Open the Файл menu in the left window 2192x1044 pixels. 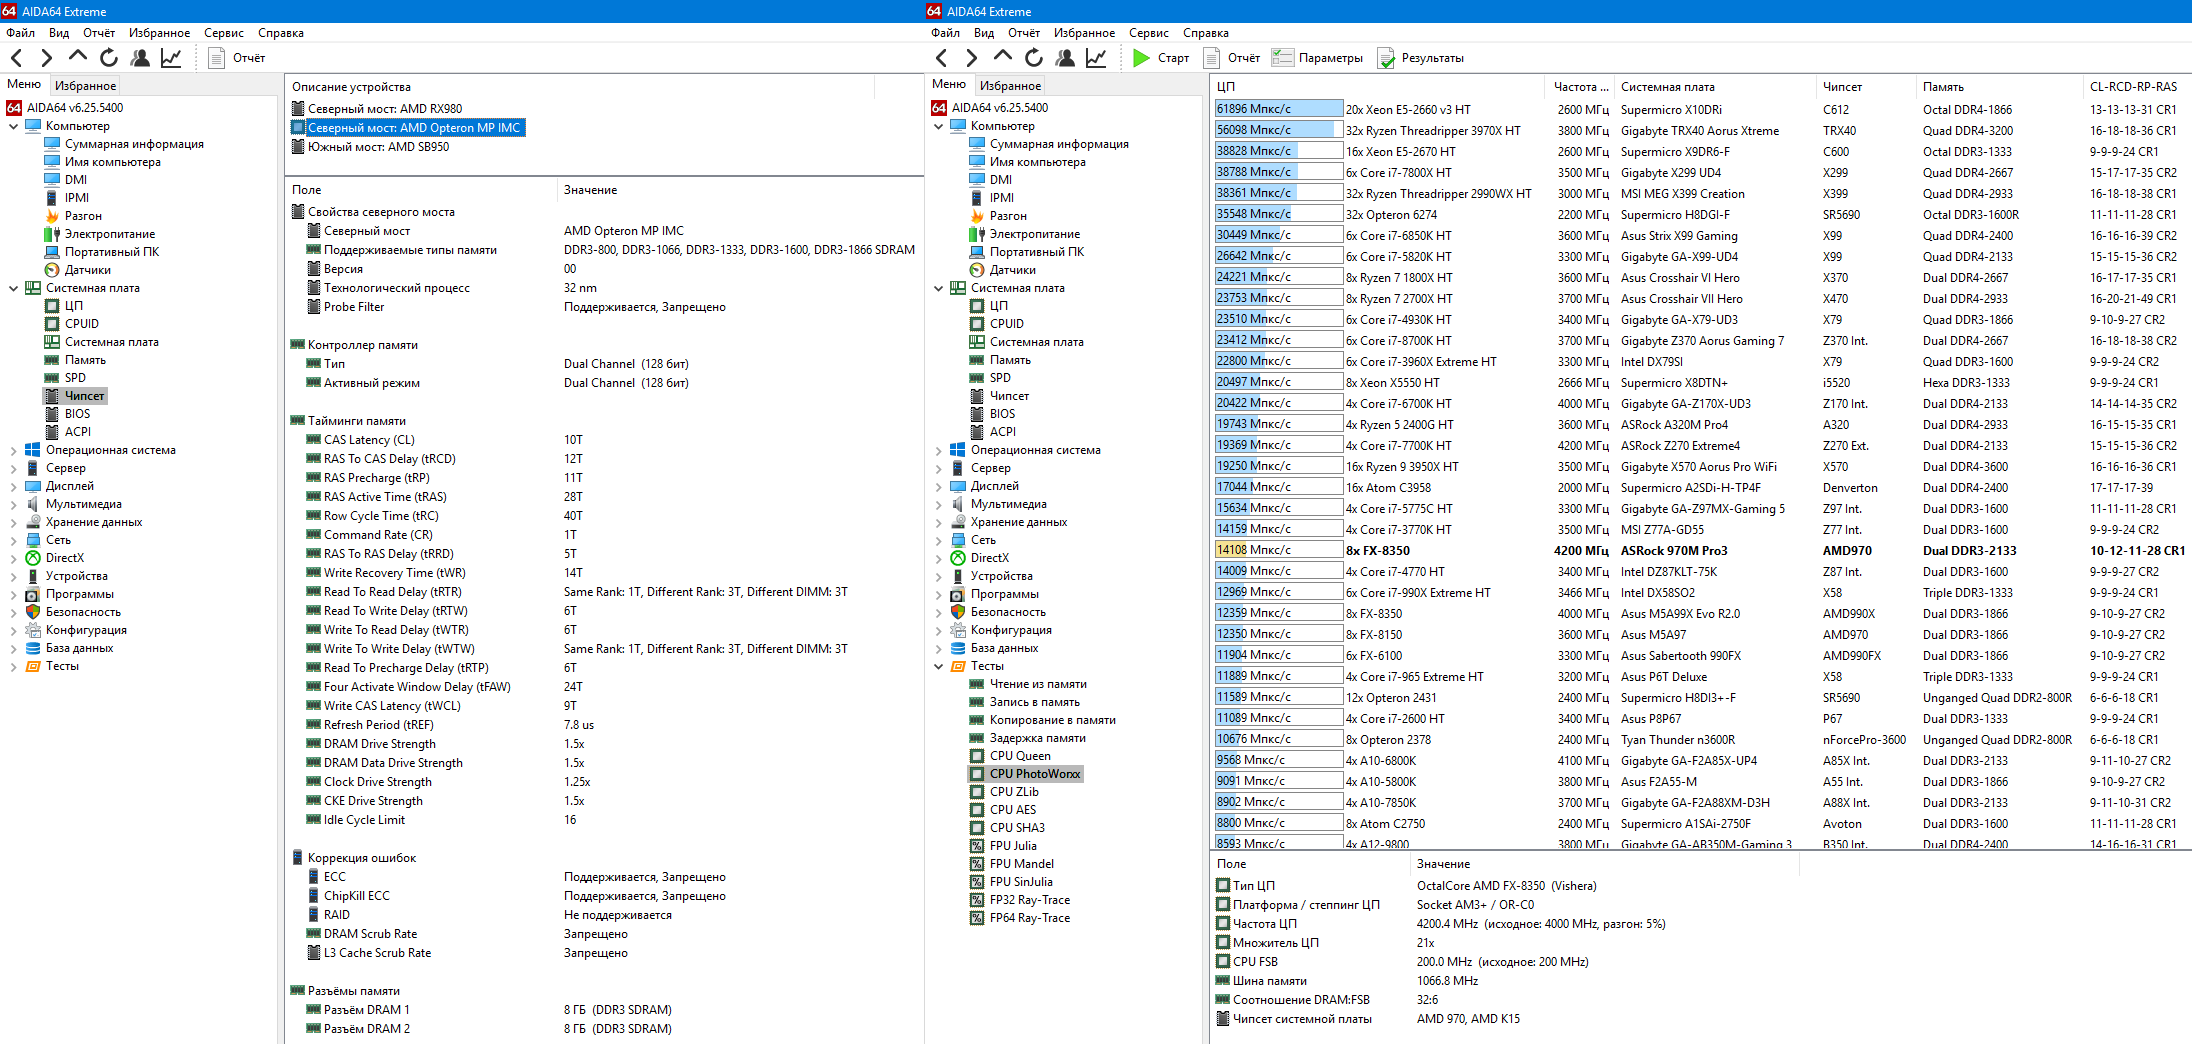tap(20, 33)
